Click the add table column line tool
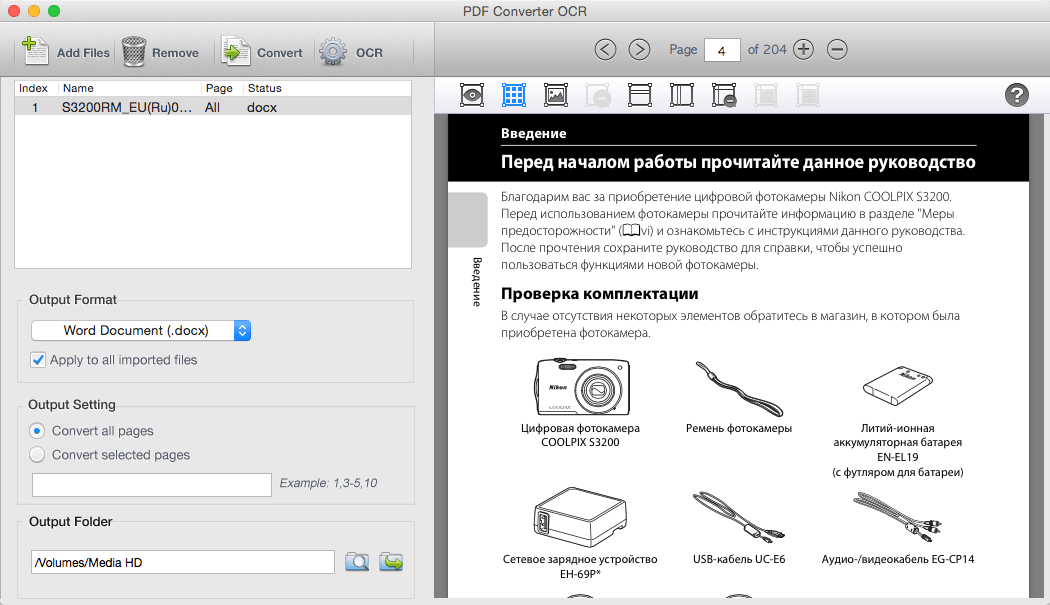Screen dimensions: 1050x605 click(682, 95)
